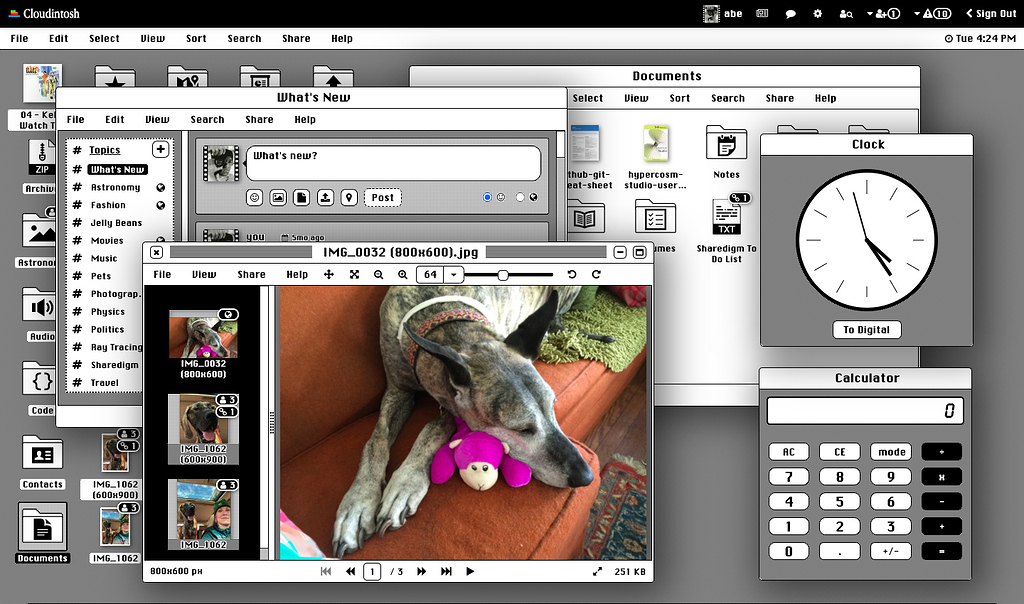Open the Search menu in What's New window

pos(208,119)
